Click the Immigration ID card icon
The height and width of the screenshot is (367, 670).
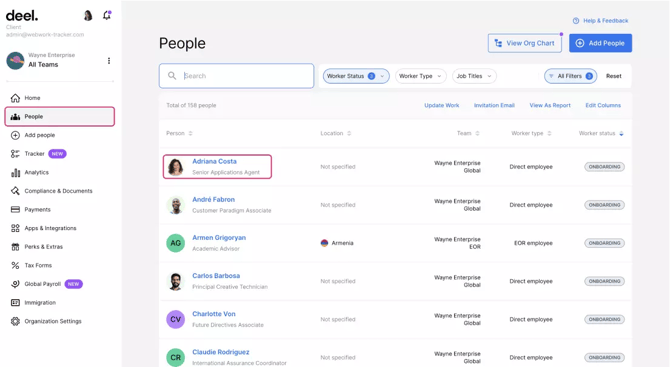[x=15, y=302]
